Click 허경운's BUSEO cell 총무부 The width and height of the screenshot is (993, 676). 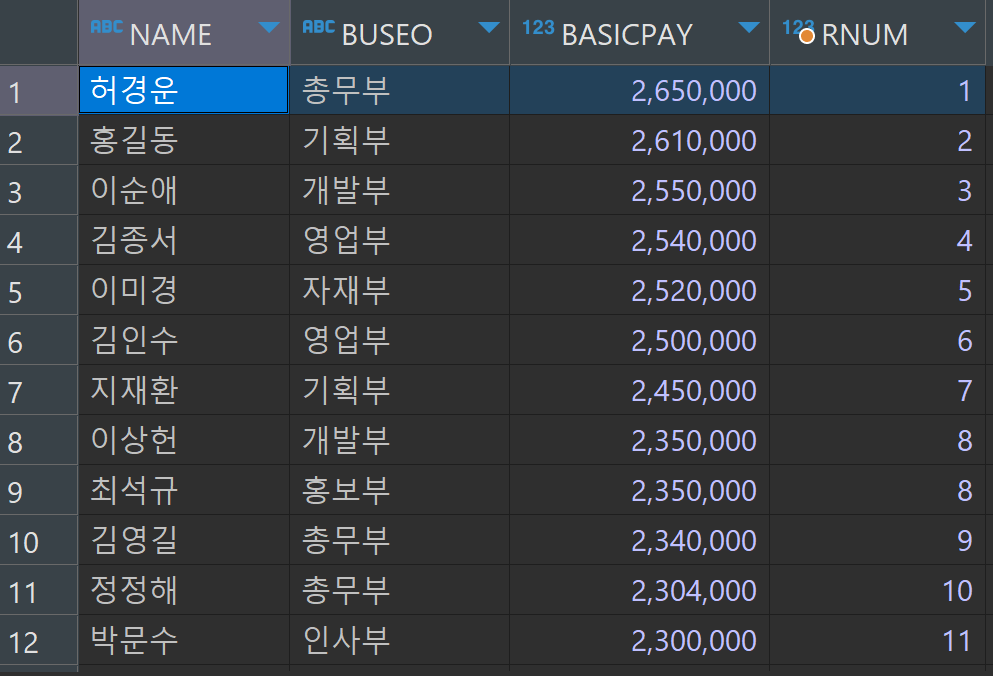[x=400, y=91]
